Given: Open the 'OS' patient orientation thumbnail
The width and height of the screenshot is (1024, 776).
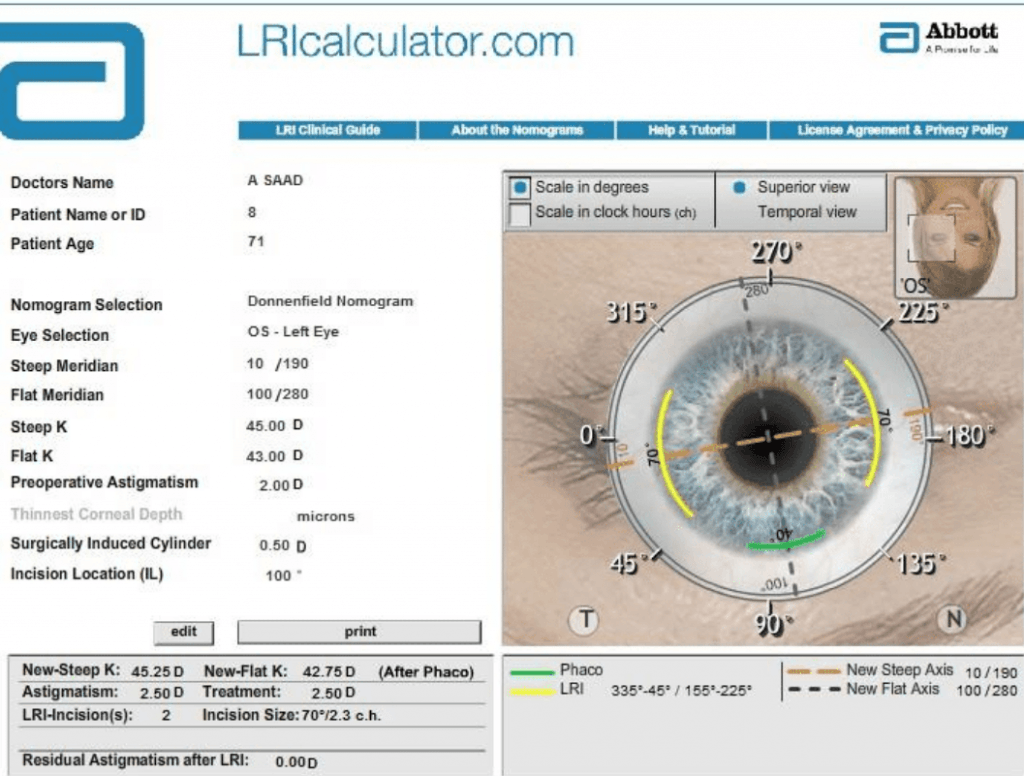Looking at the screenshot, I should 954,237.
